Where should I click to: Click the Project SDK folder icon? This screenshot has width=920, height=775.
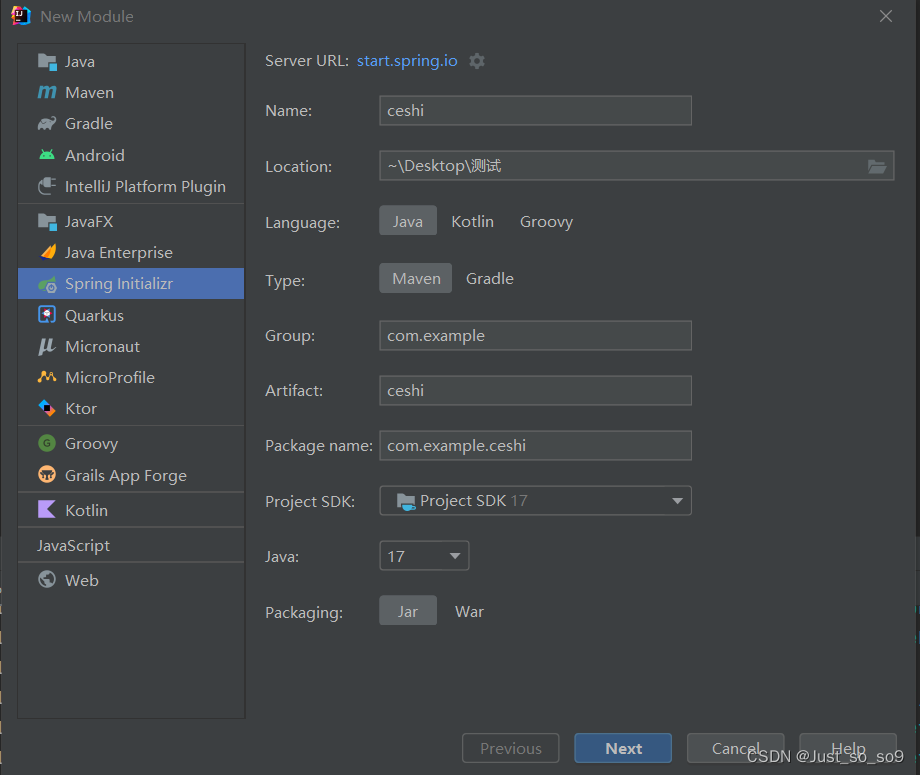click(406, 501)
